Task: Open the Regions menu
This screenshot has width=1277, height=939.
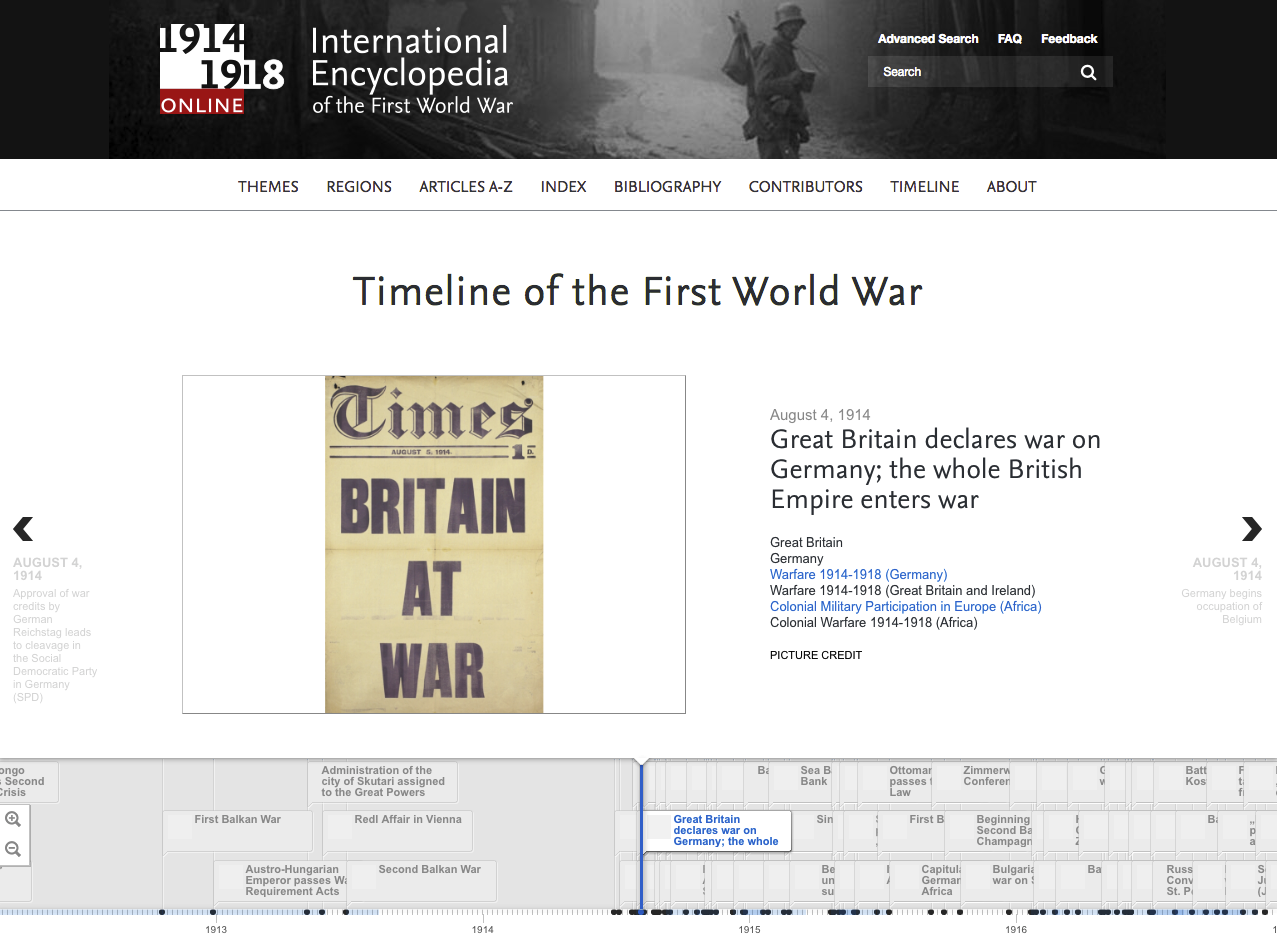Action: [x=359, y=186]
